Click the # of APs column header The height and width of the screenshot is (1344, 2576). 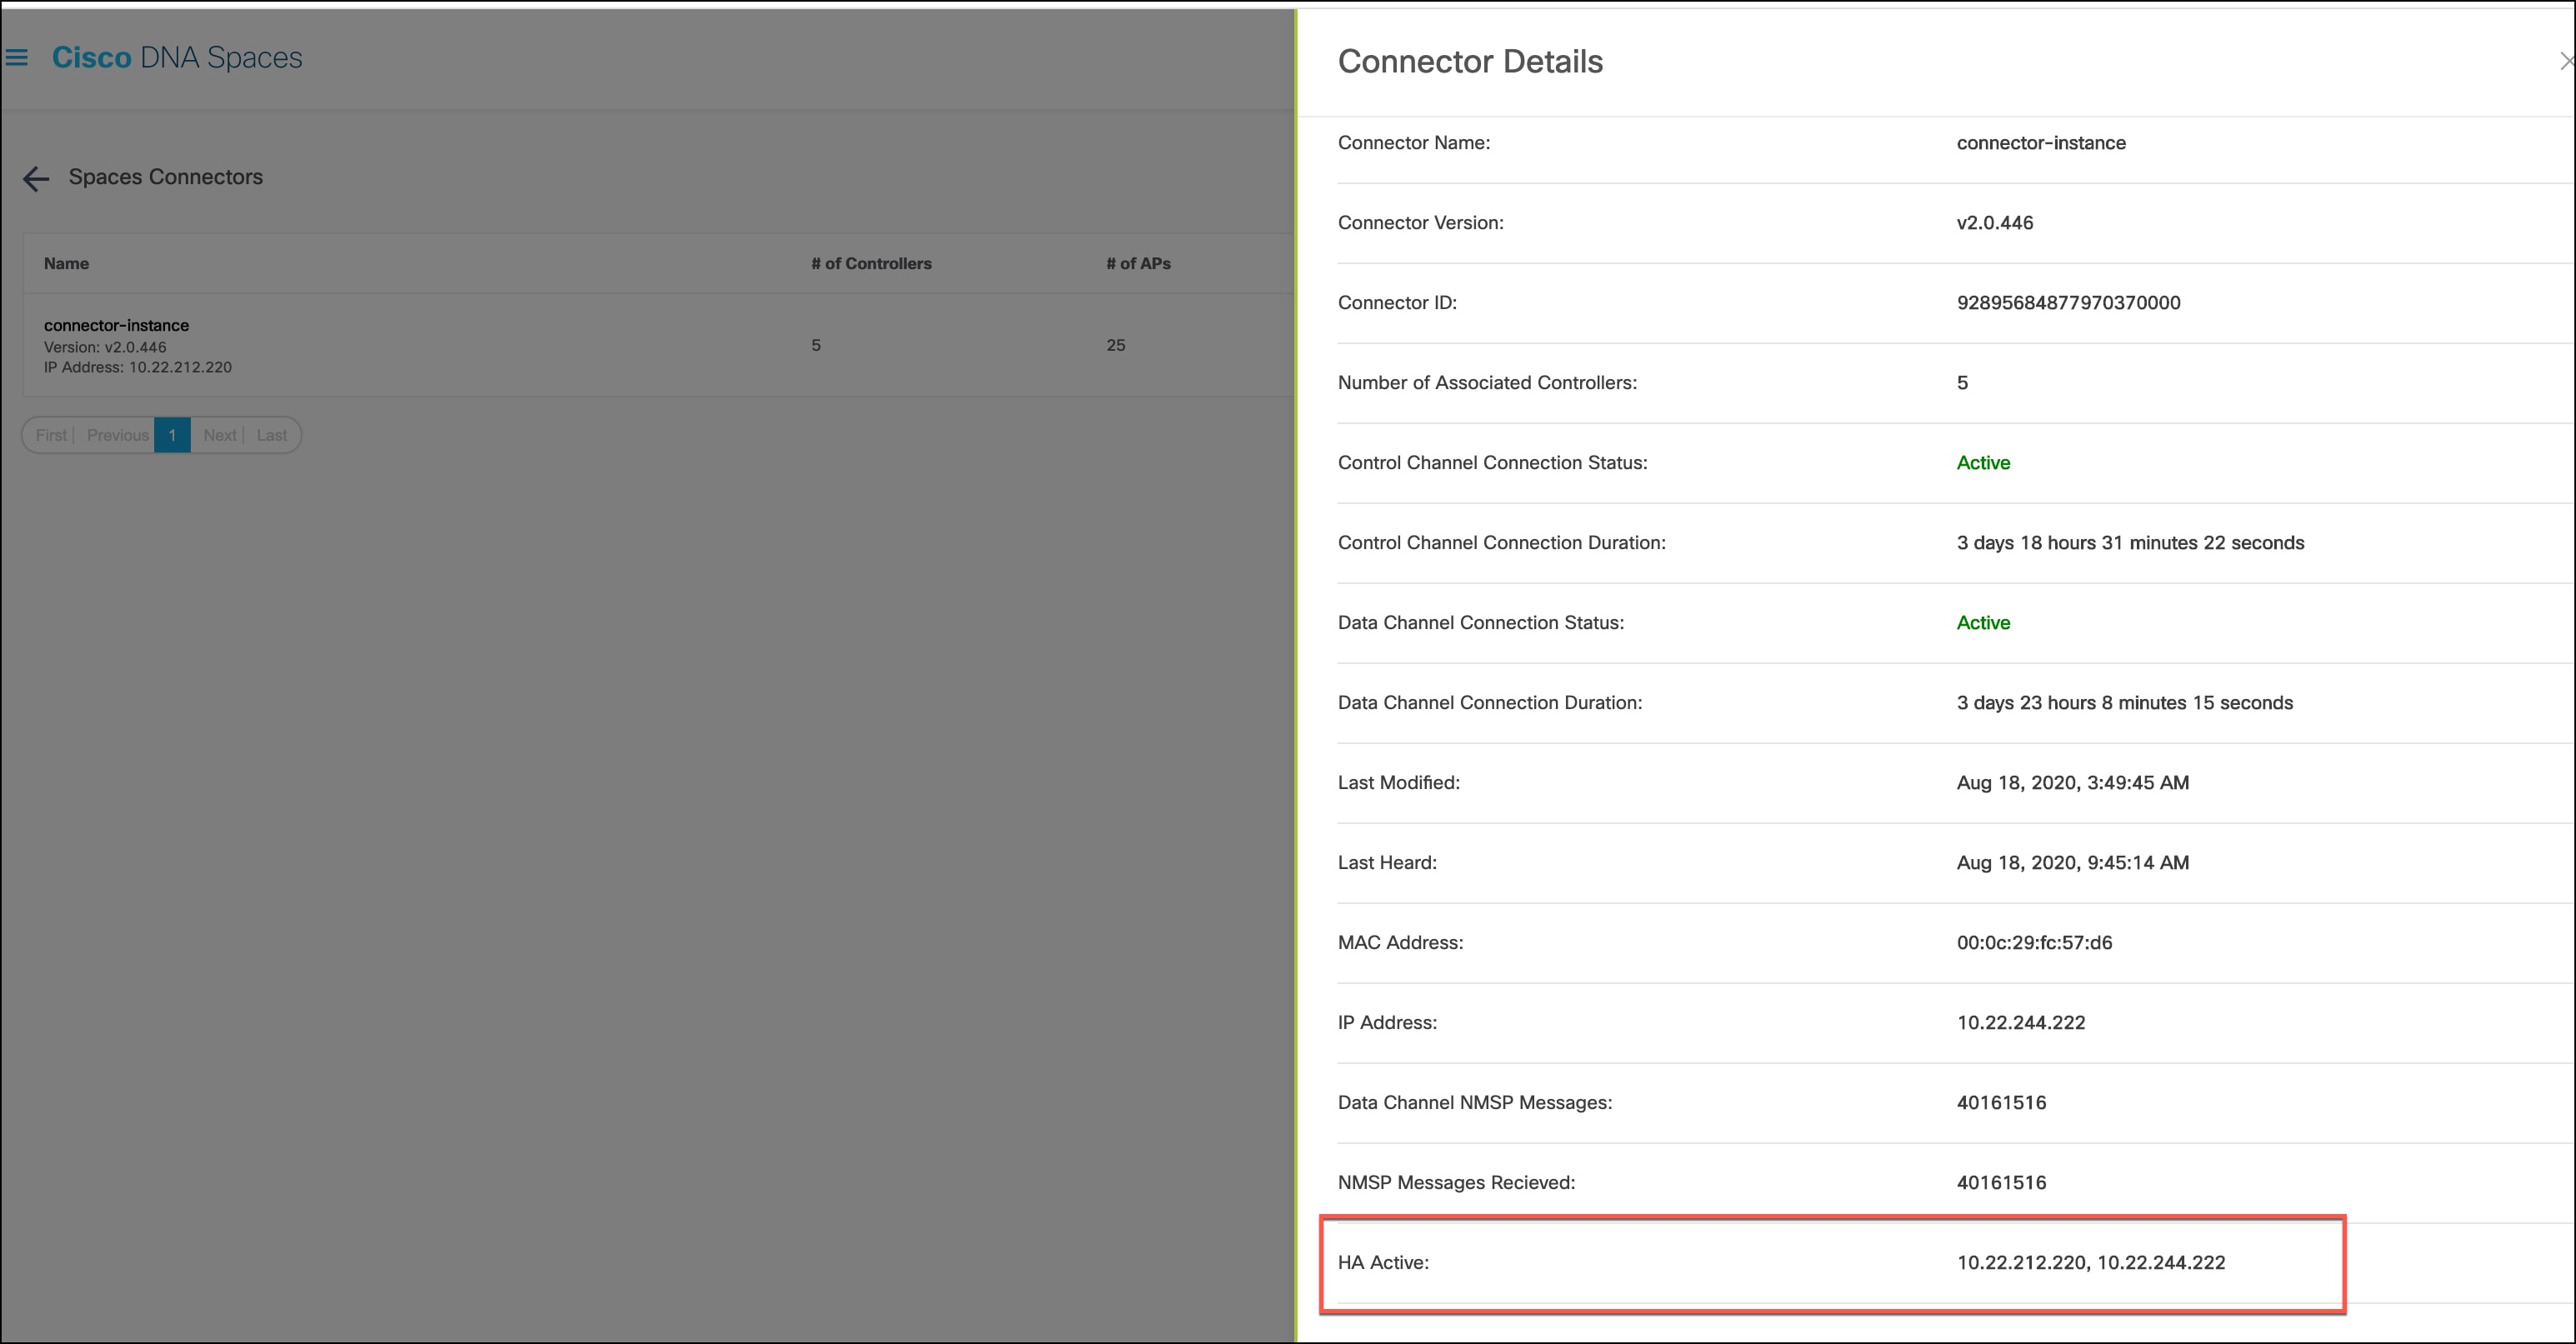coord(1138,263)
